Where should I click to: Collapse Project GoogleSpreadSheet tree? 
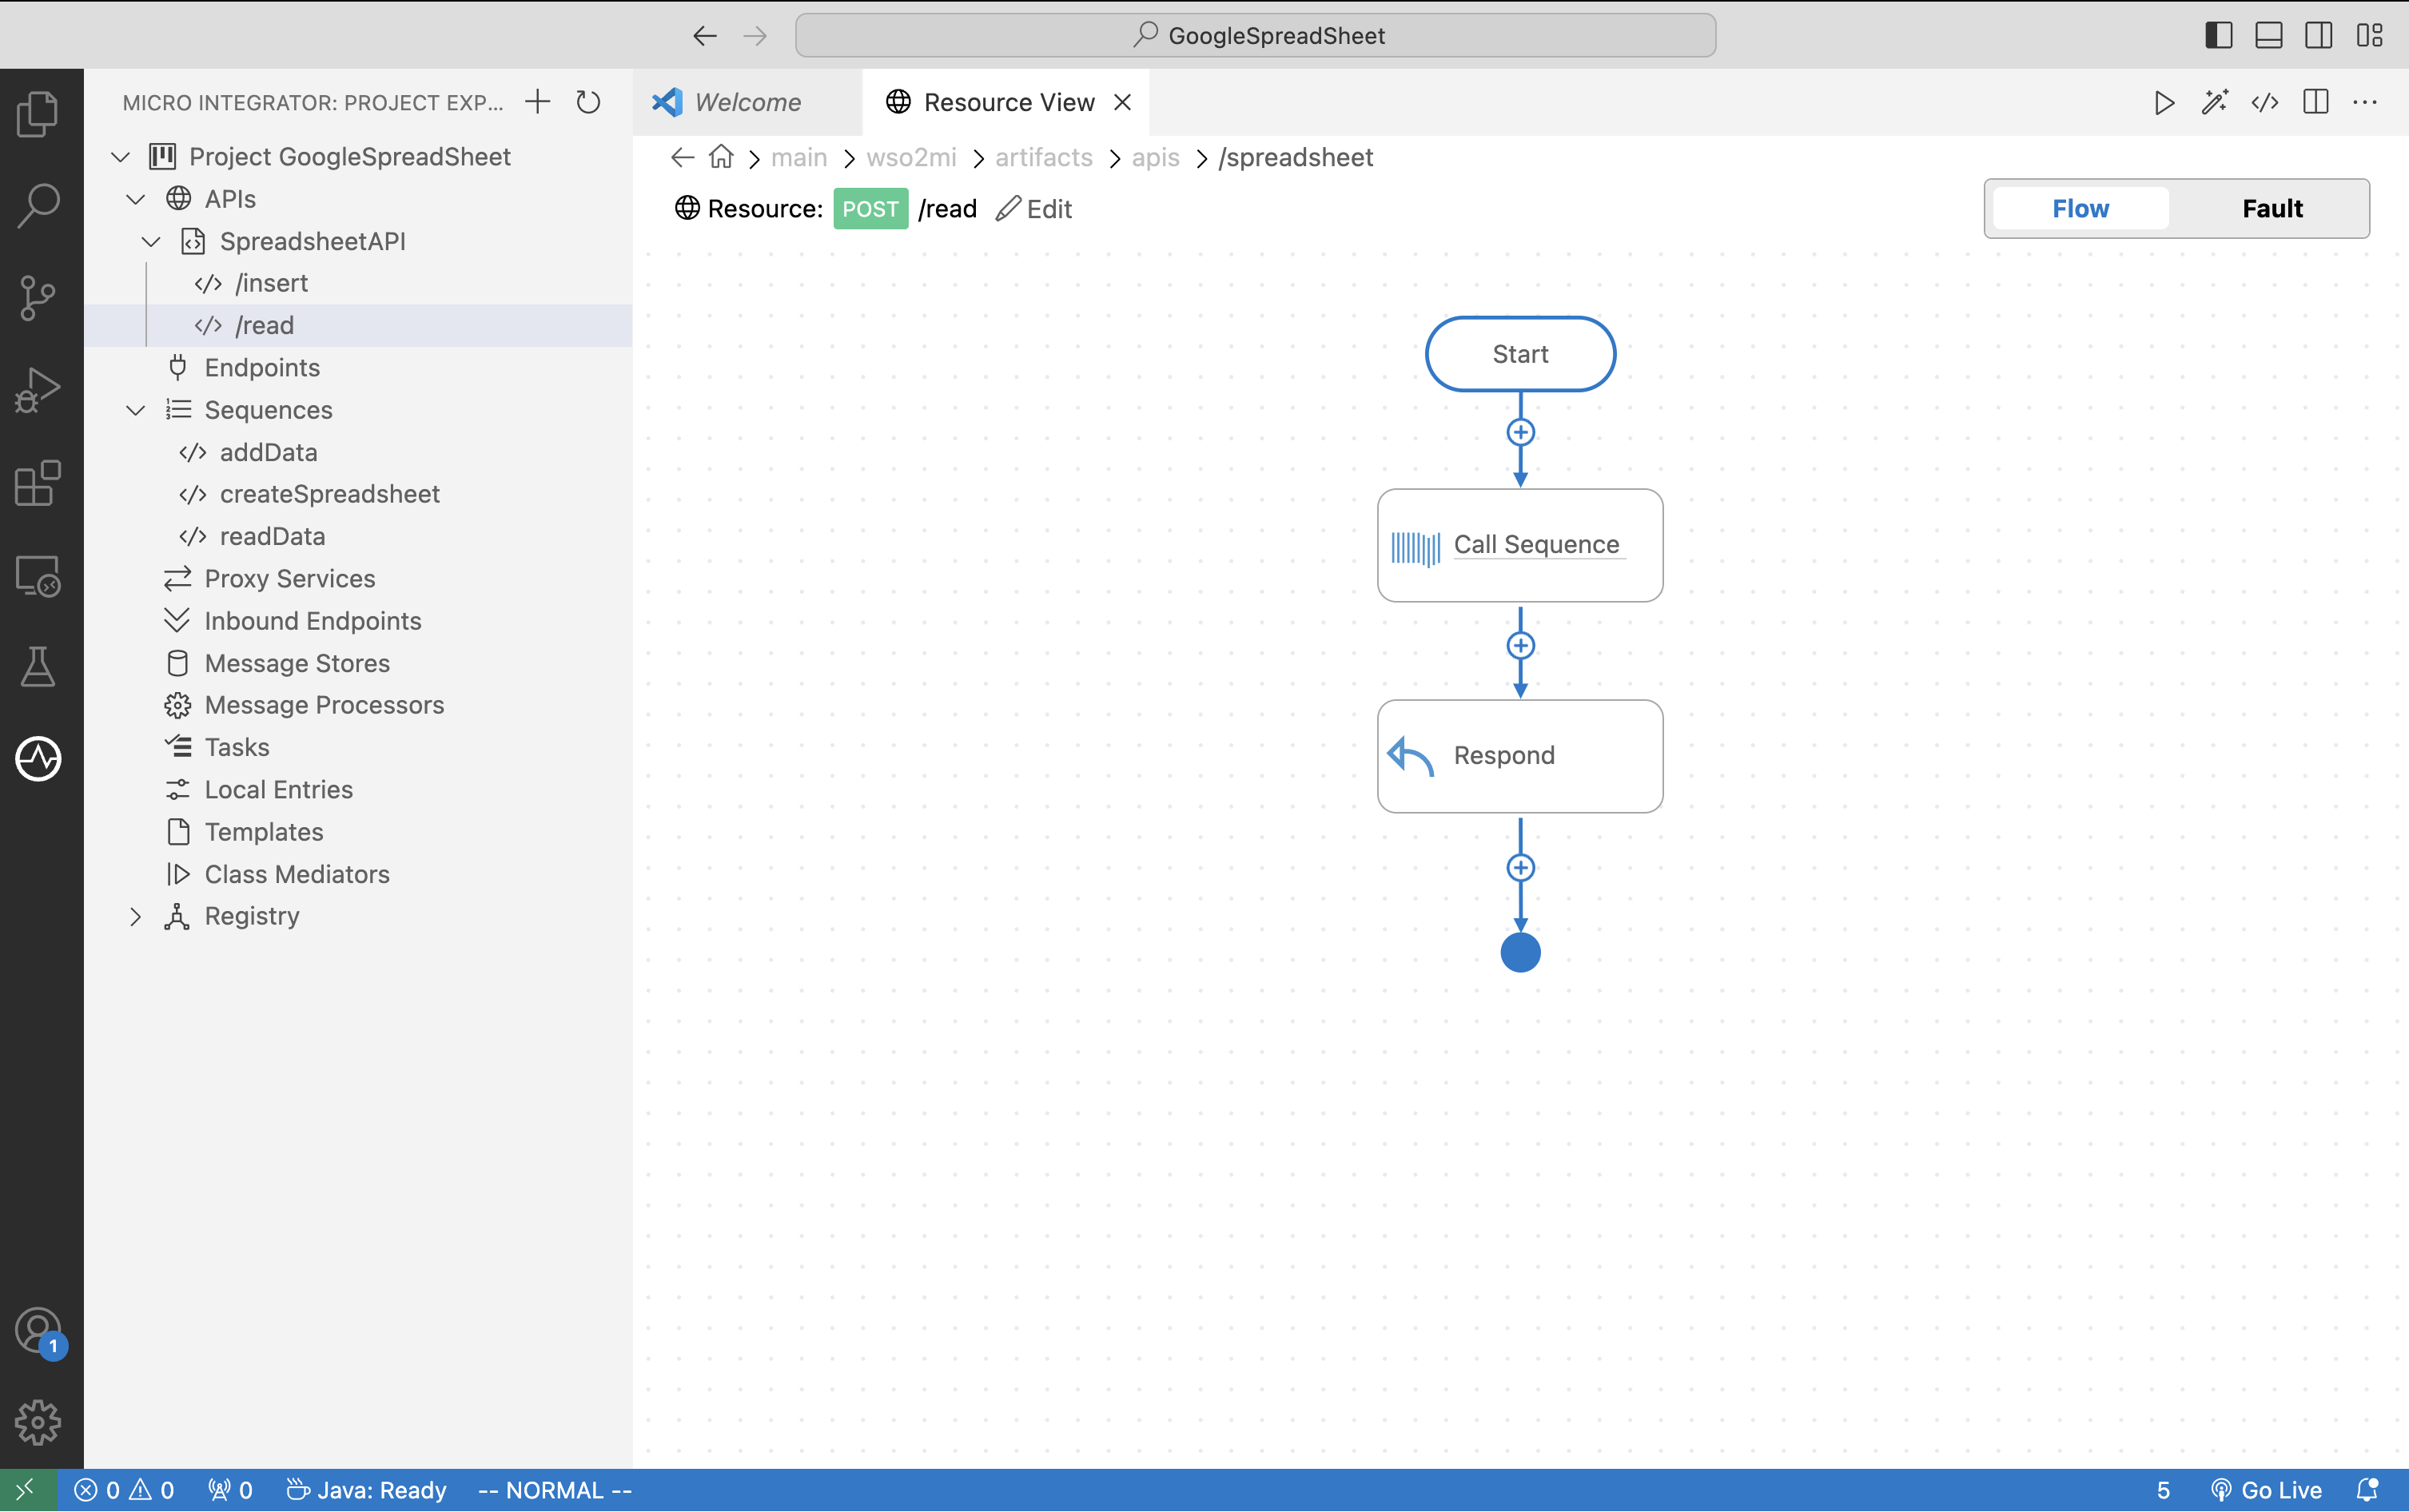[x=121, y=157]
